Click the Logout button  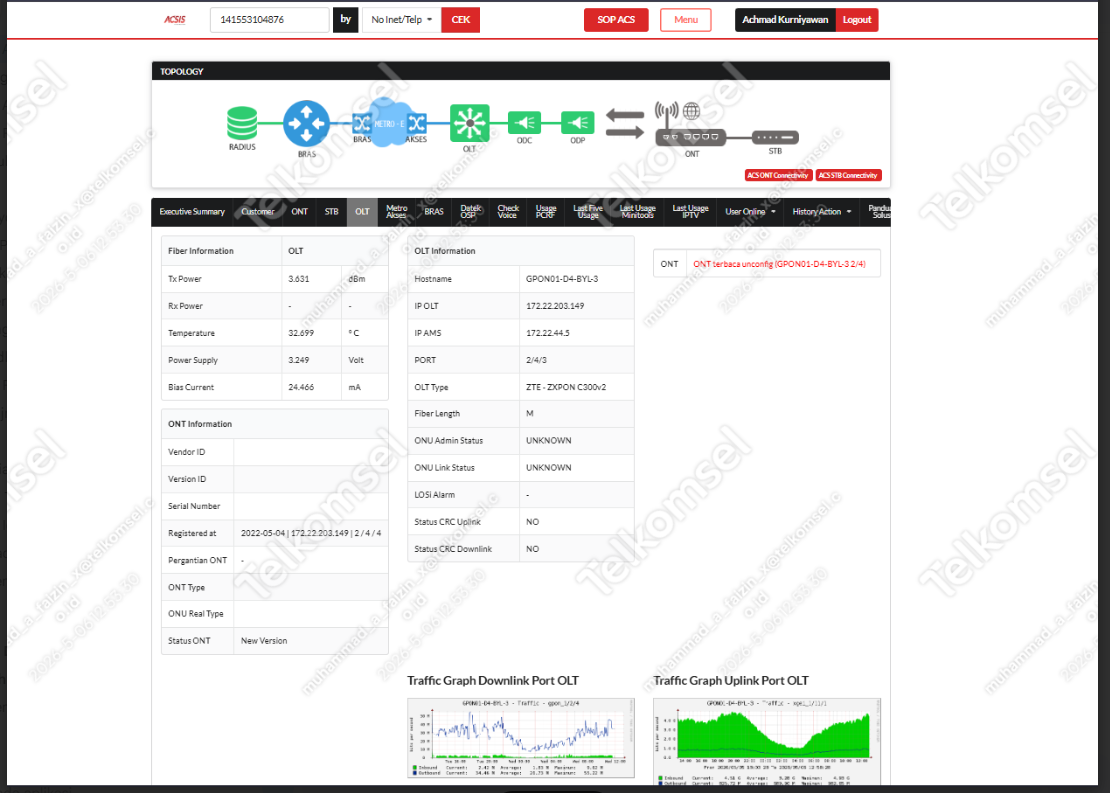click(x=857, y=20)
